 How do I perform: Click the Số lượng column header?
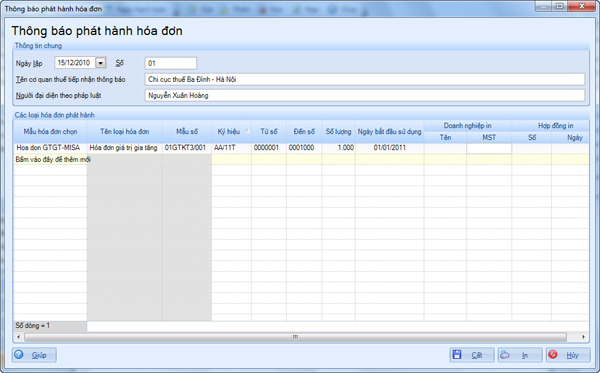[339, 132]
